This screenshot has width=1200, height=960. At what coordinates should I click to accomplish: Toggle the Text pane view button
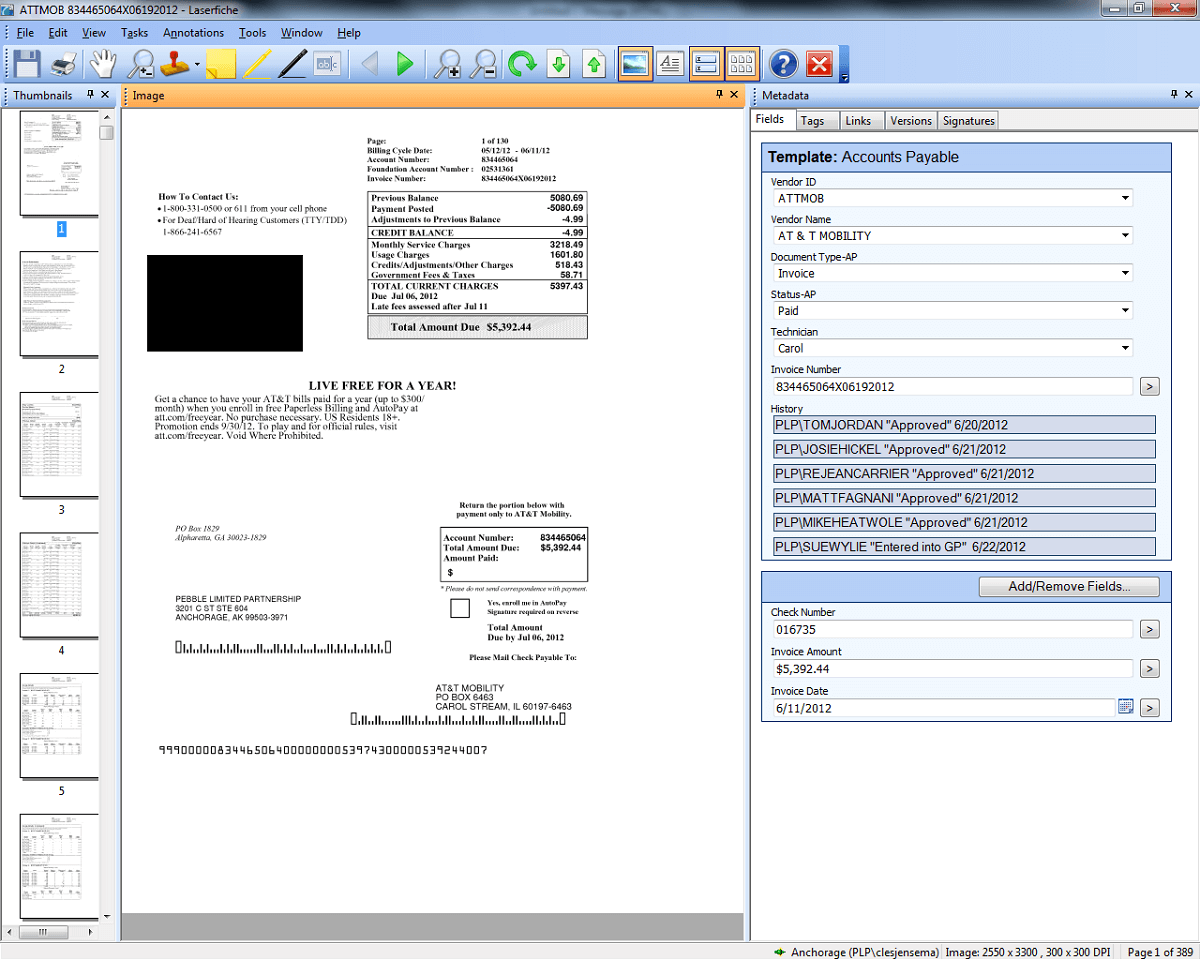(x=670, y=63)
